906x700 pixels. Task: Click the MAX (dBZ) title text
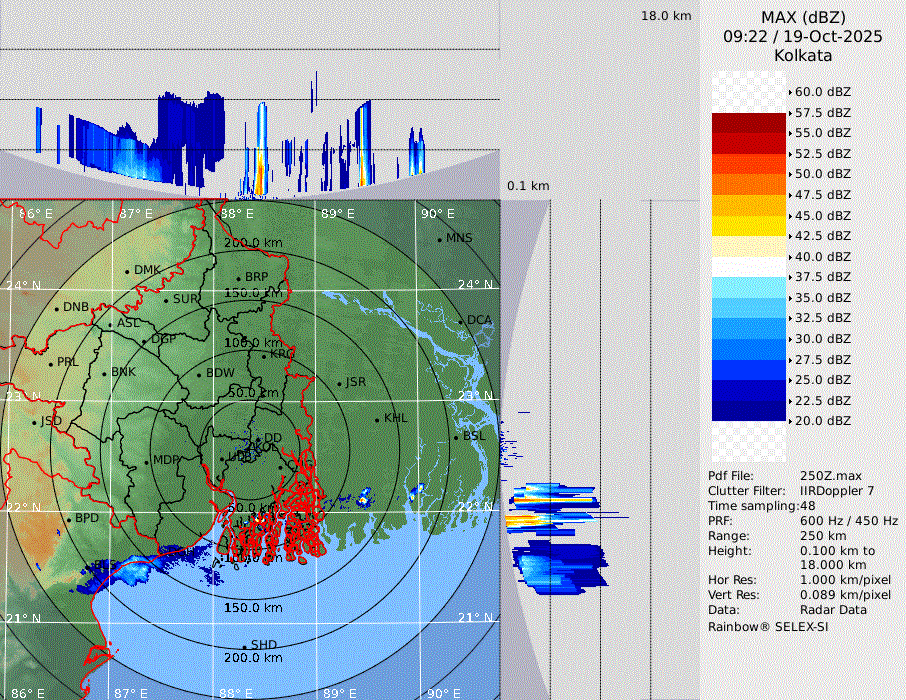[x=803, y=17]
